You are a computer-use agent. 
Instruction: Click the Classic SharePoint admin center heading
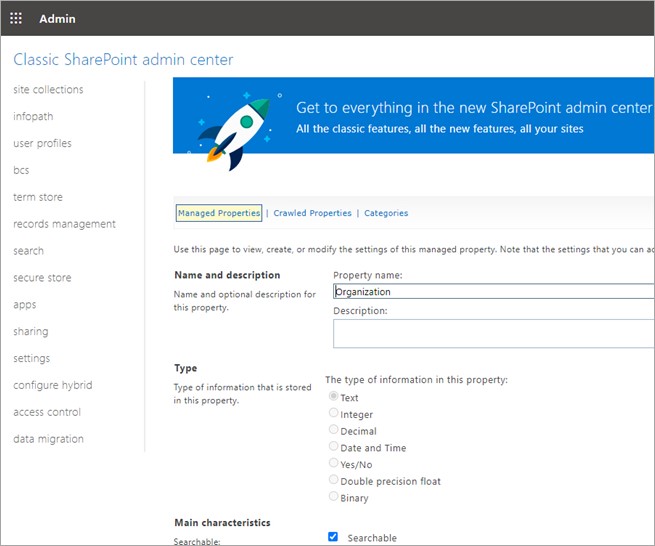click(x=123, y=60)
